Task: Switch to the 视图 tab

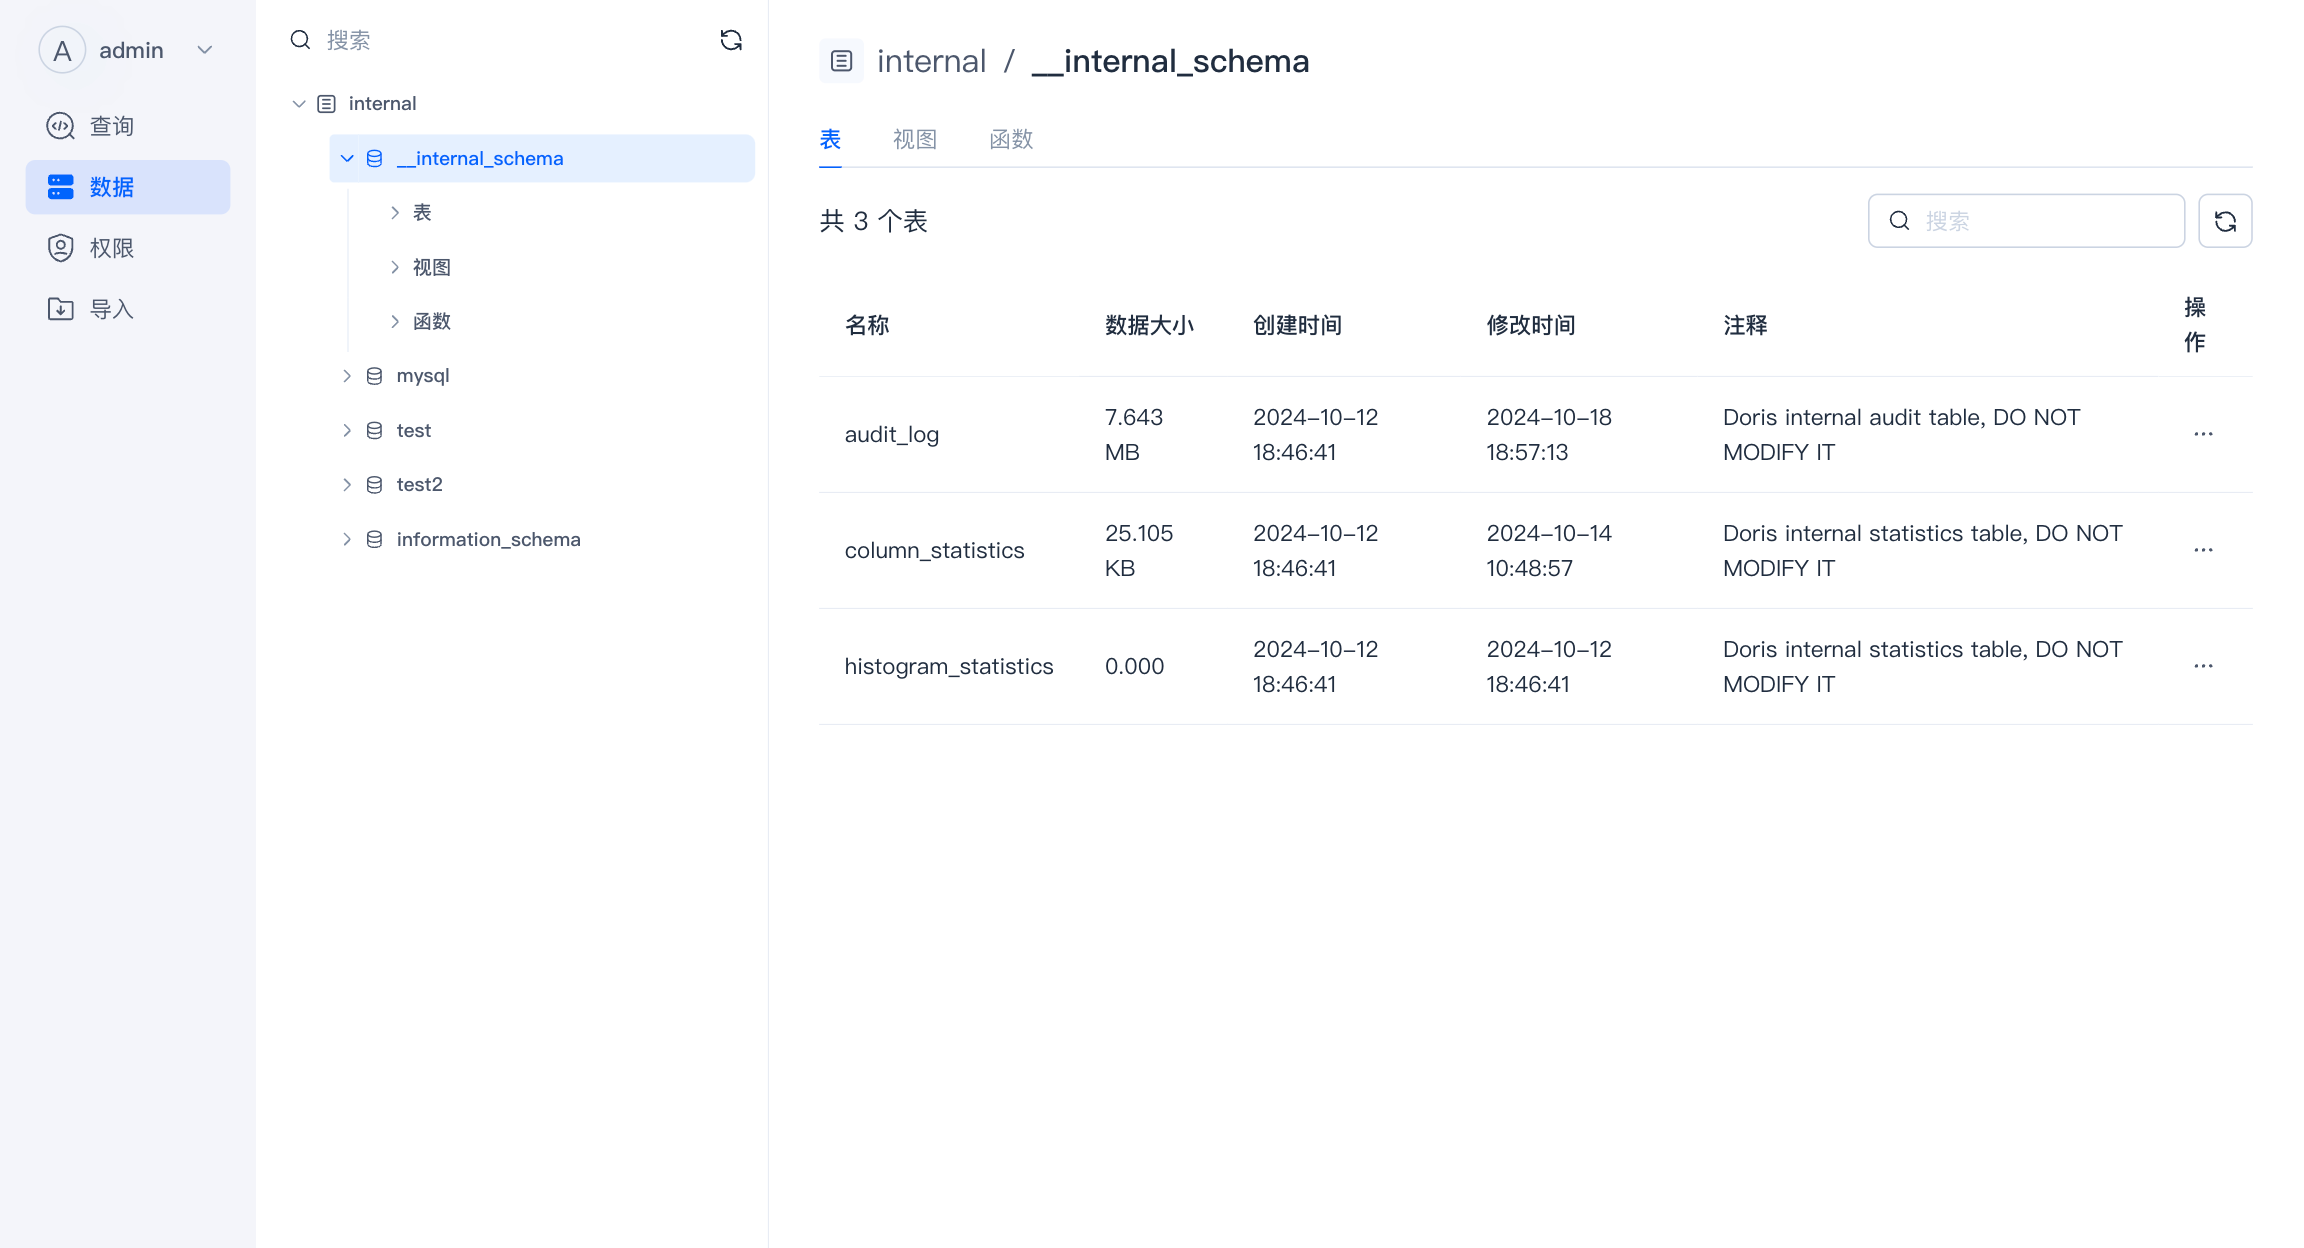Action: pos(913,139)
